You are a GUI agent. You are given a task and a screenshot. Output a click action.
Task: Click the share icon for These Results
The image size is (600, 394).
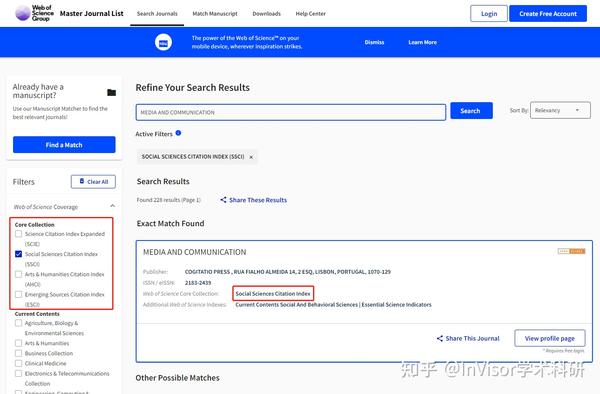click(x=223, y=200)
